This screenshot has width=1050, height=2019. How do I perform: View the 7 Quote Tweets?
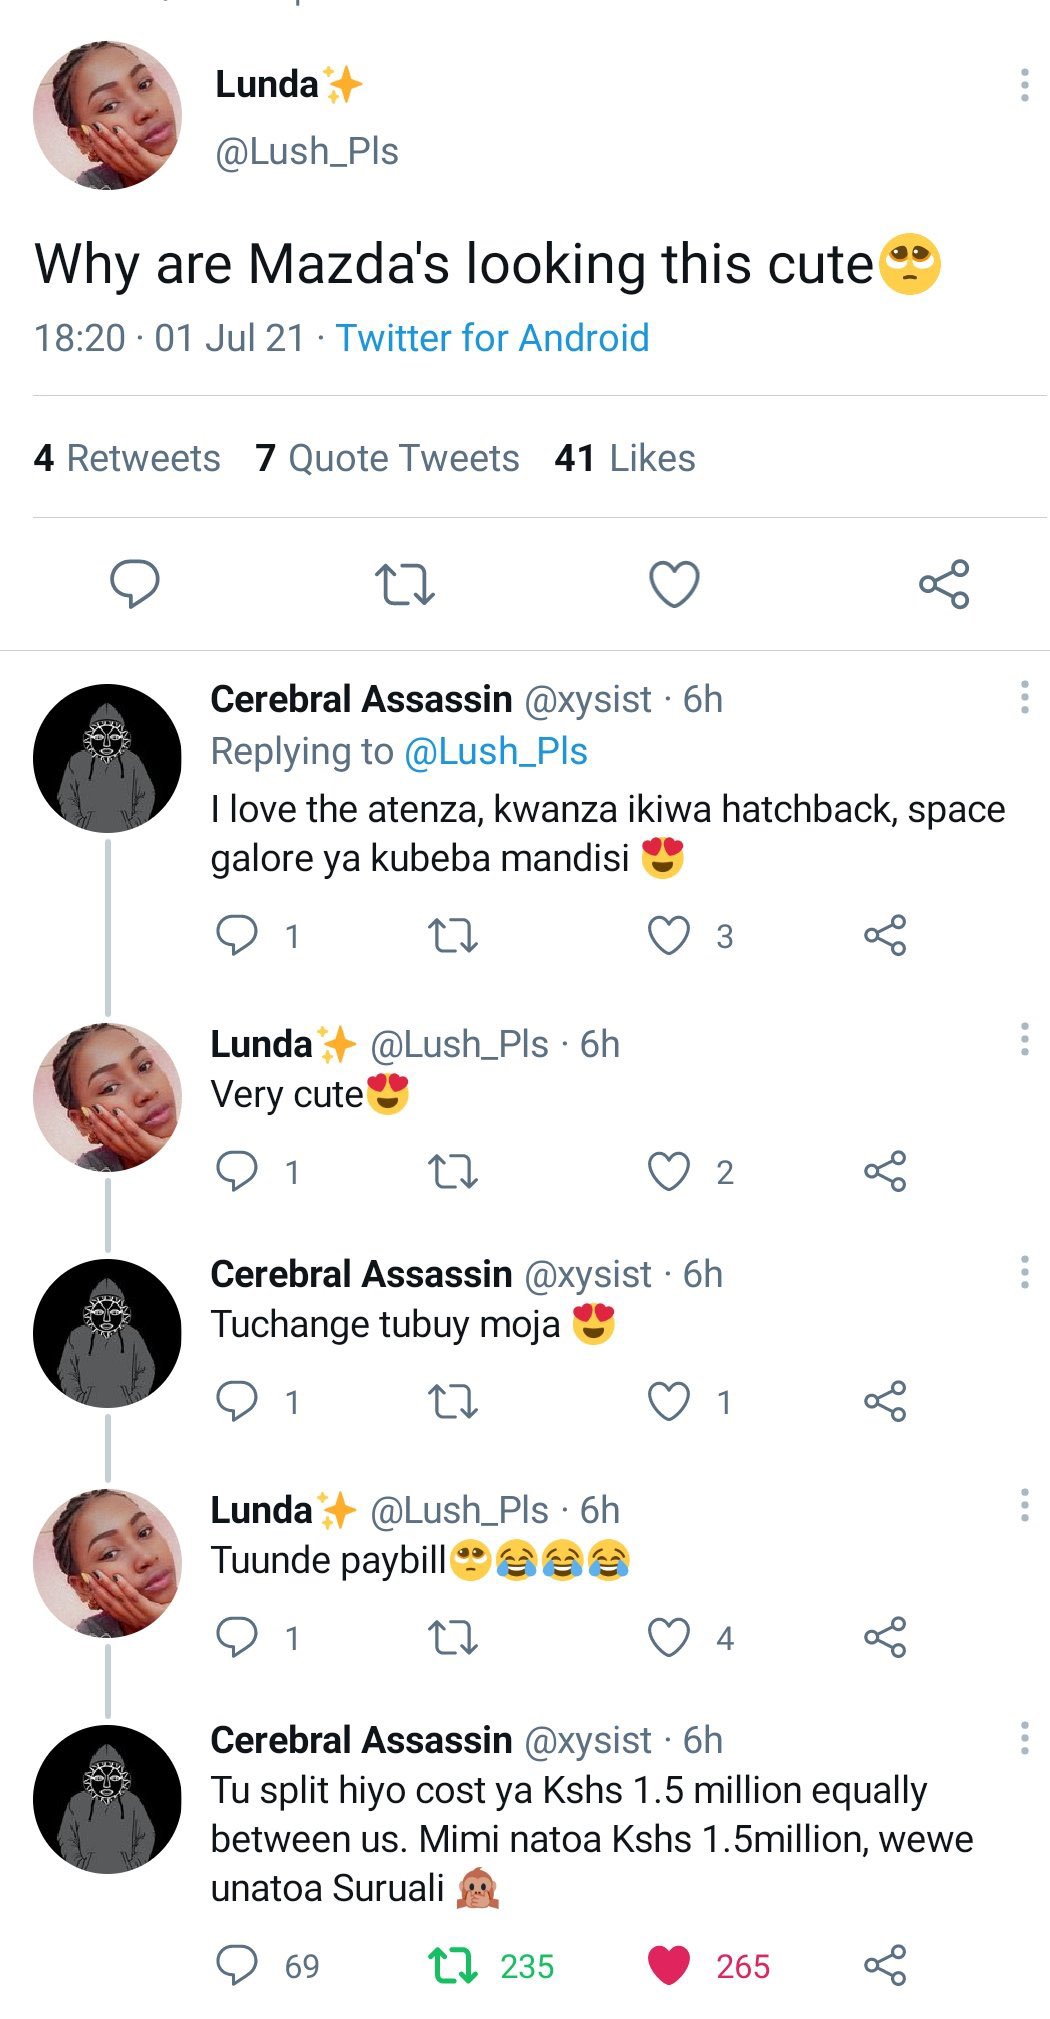click(387, 458)
